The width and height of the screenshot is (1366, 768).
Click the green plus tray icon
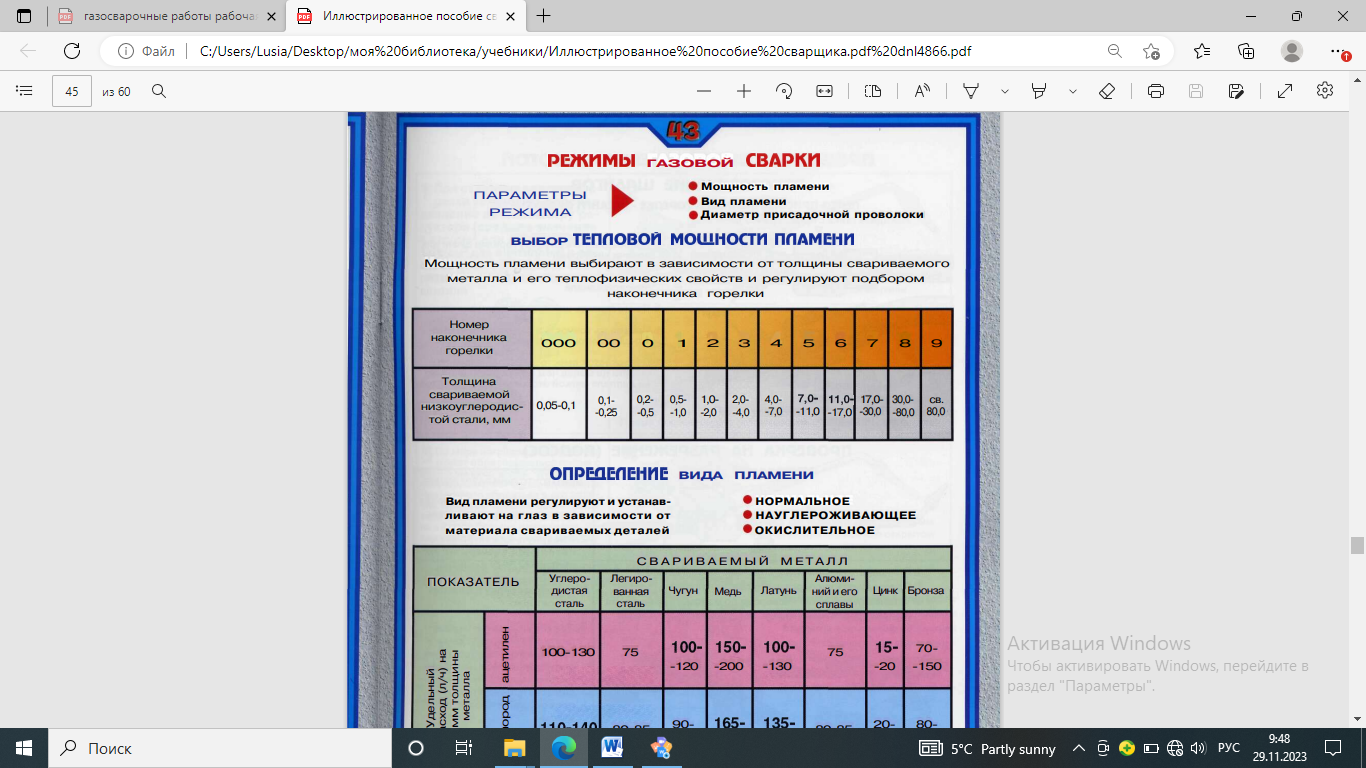[x=1127, y=748]
